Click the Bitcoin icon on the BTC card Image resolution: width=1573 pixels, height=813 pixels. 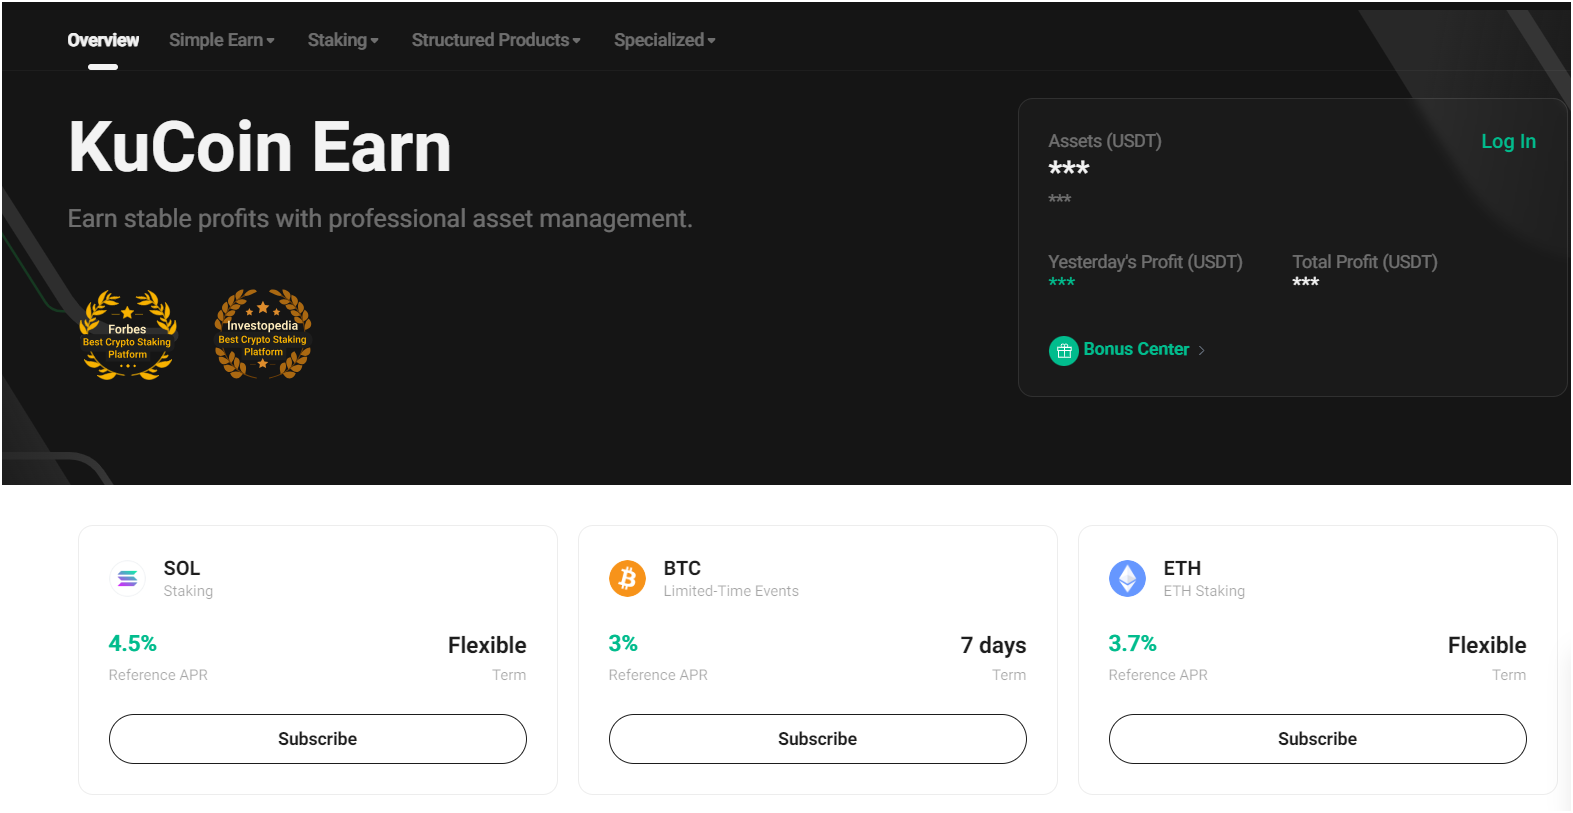point(627,578)
